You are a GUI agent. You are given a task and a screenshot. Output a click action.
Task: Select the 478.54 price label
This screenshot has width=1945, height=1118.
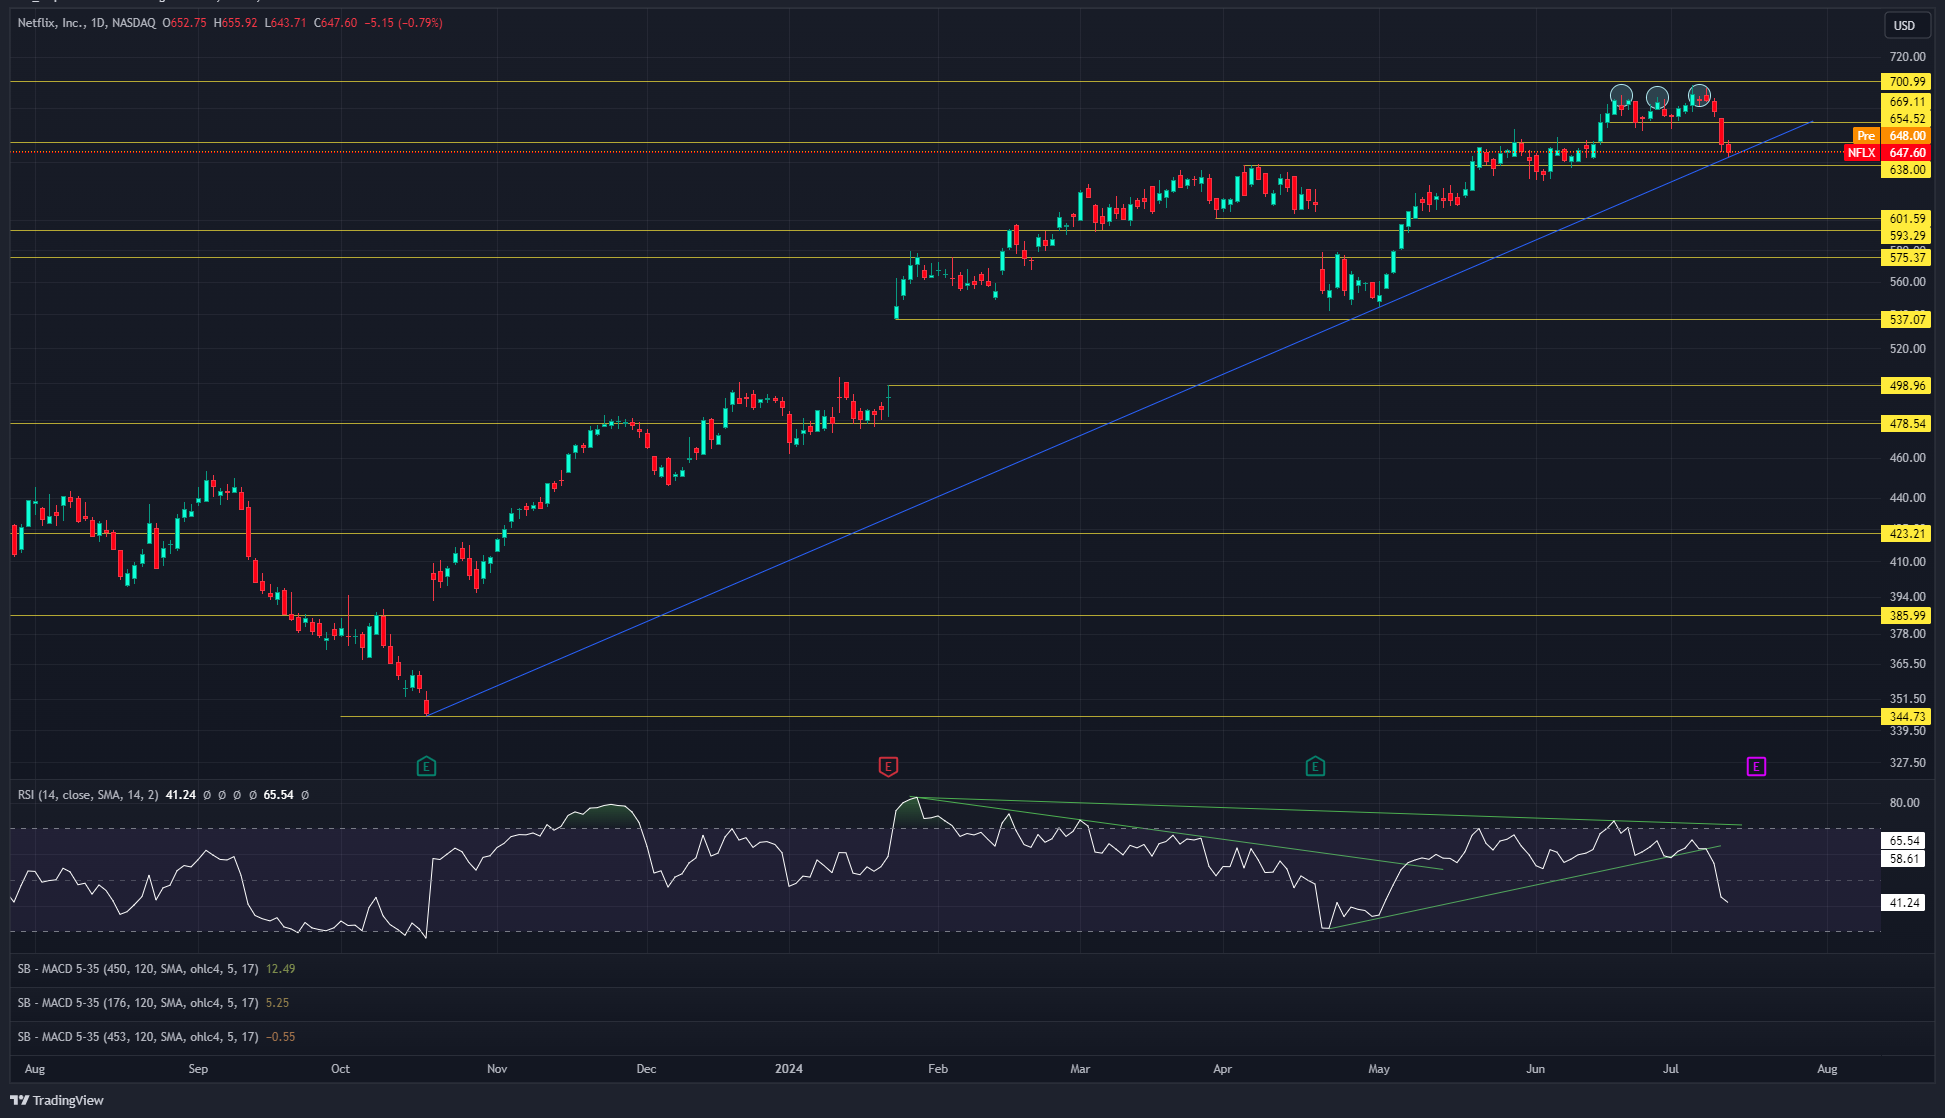[x=1907, y=424]
